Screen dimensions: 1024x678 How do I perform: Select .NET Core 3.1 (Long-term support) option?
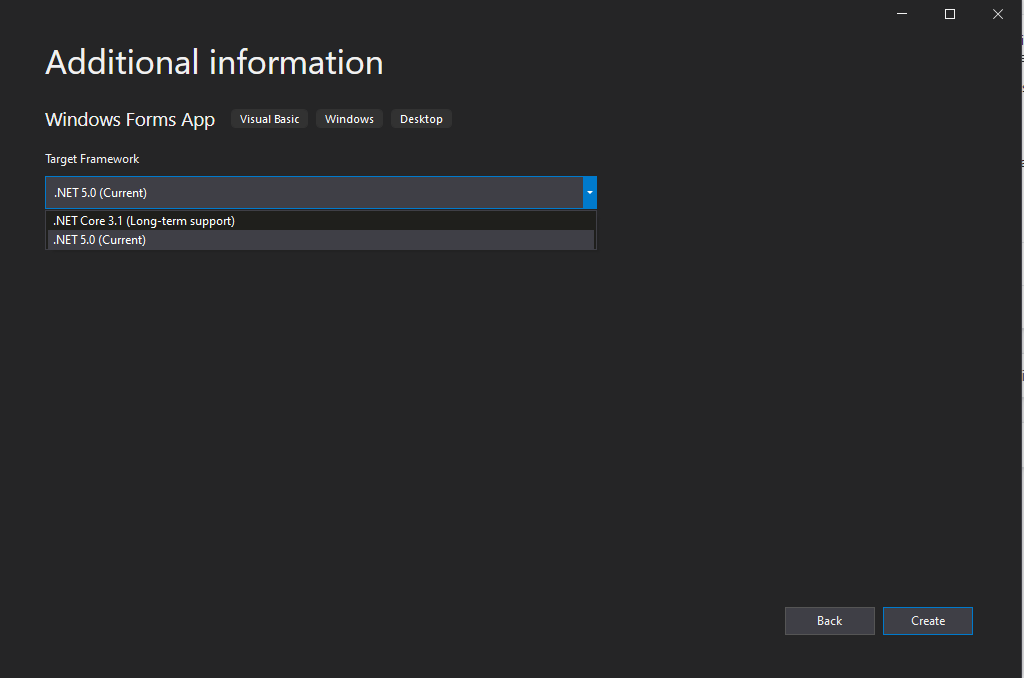pyautogui.click(x=321, y=221)
